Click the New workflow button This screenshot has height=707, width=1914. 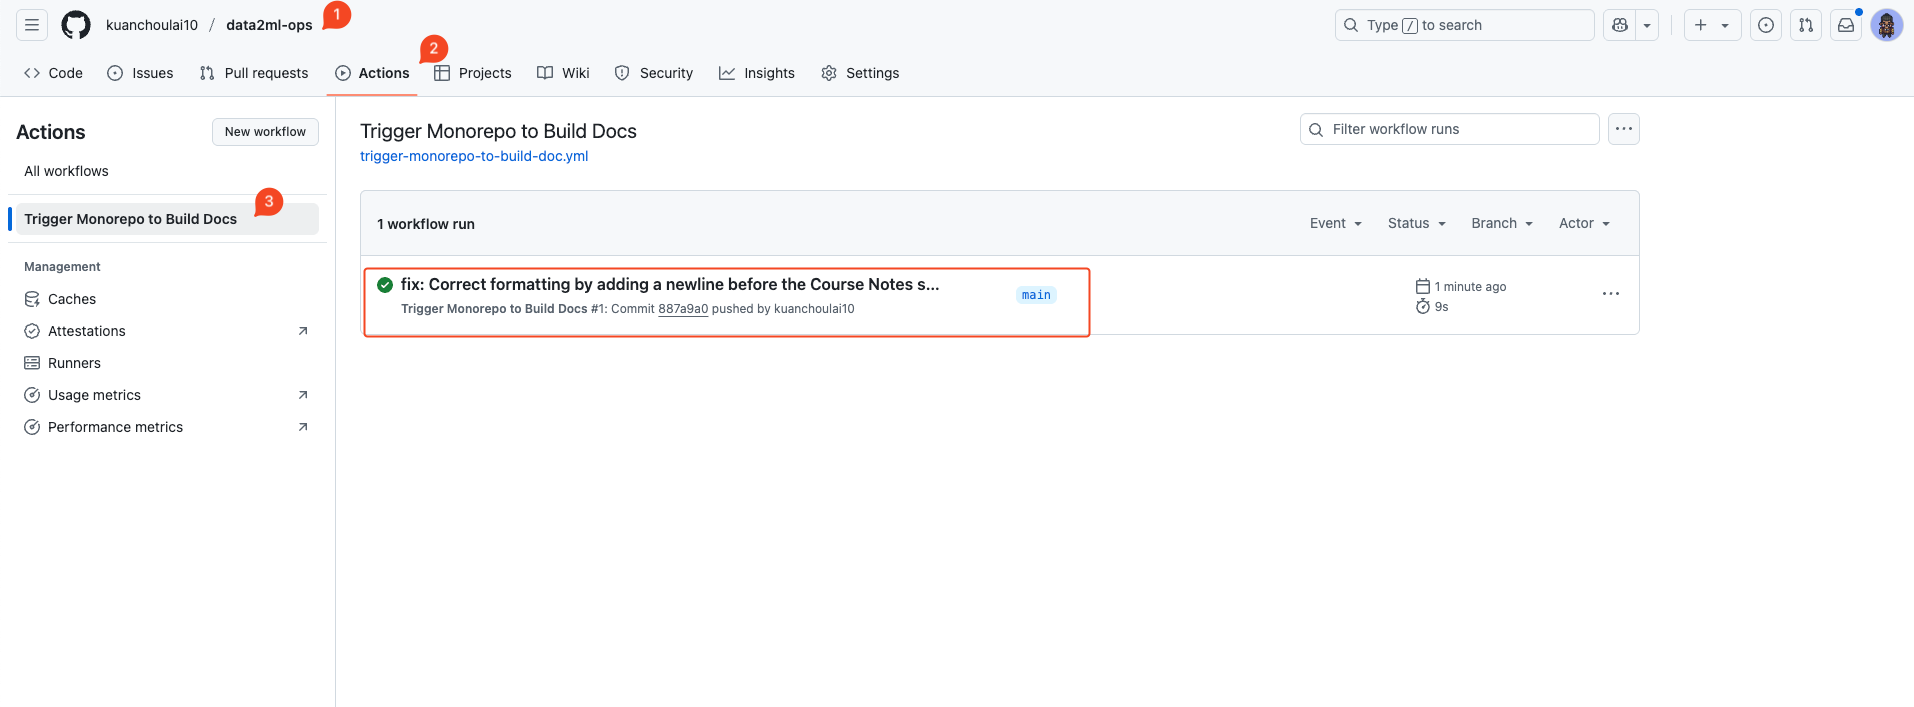coord(265,132)
